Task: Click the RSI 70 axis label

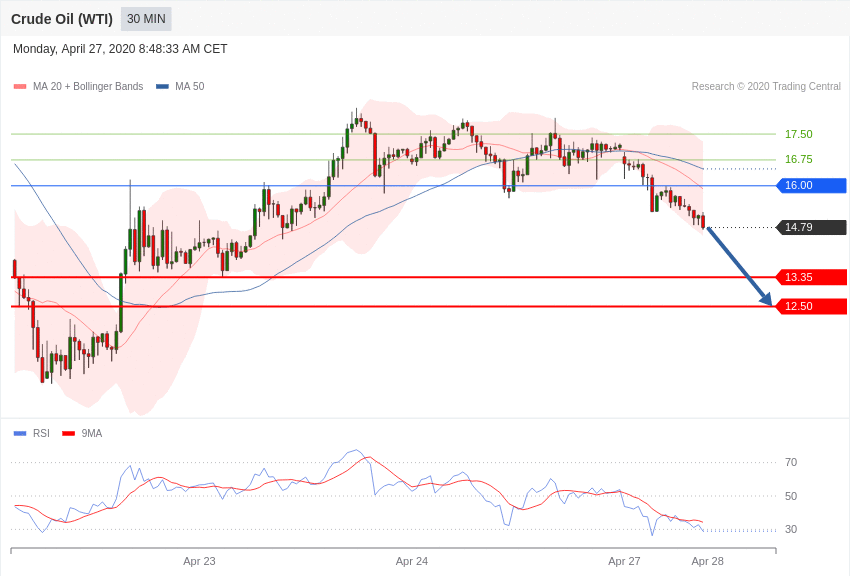Action: pos(791,462)
